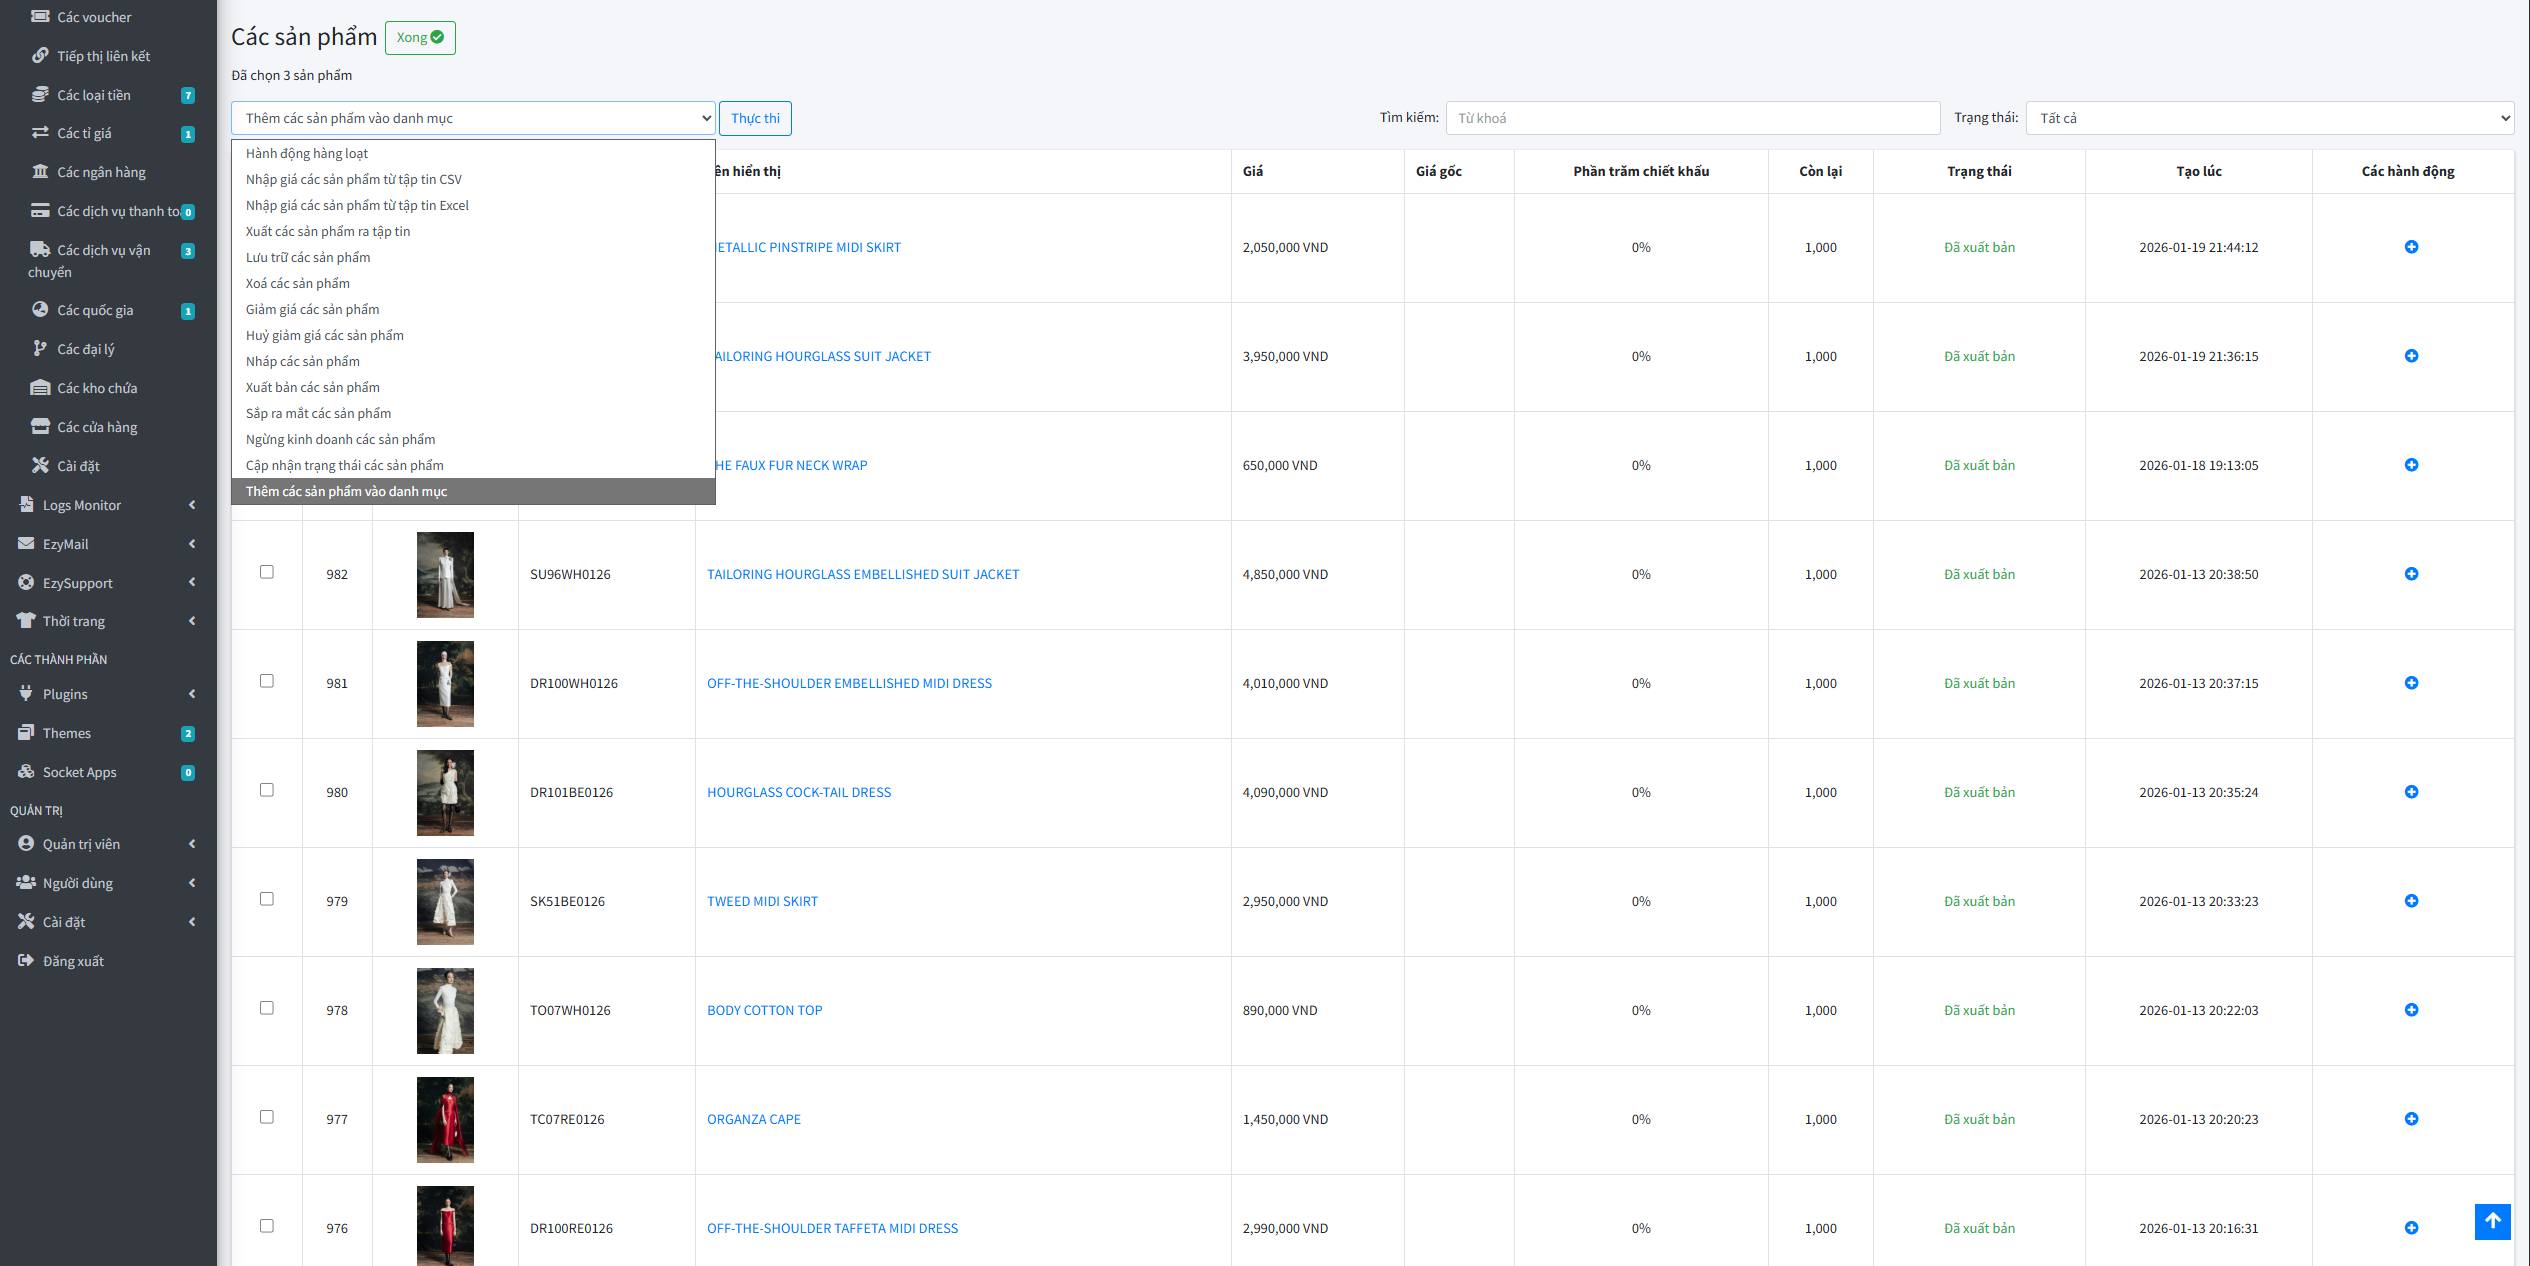This screenshot has width=2530, height=1266.
Task: Choose Xoá các sản phẩm from the list
Action: tap(298, 283)
